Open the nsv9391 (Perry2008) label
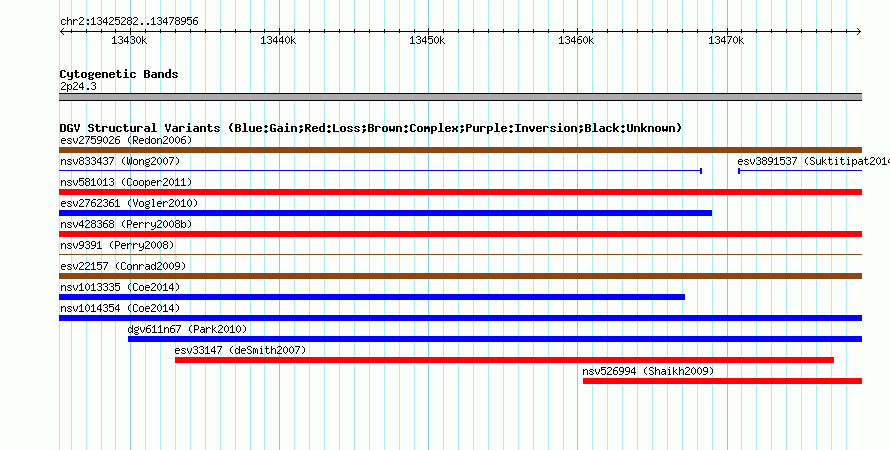The height and width of the screenshot is (450, 890). [x=117, y=245]
